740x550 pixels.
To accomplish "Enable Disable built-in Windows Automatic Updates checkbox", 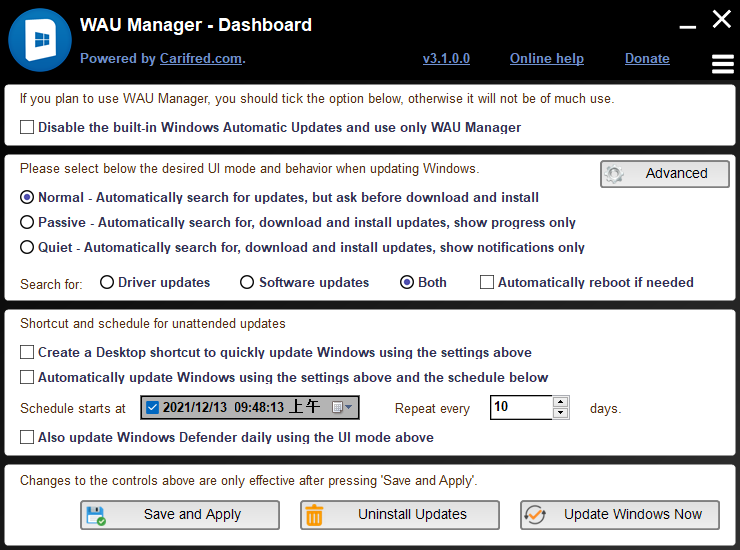I will pos(27,128).
